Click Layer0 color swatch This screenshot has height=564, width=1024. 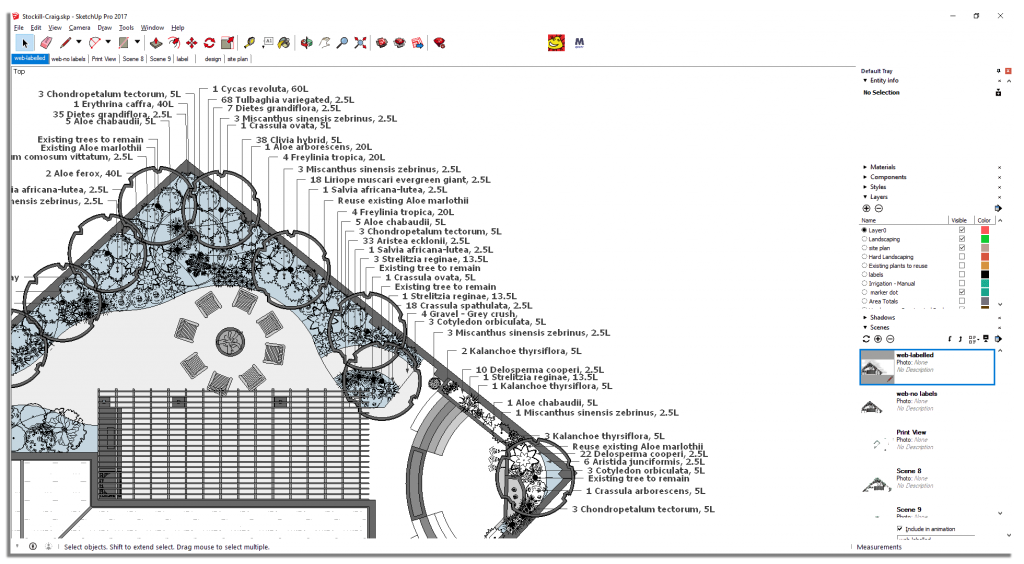click(984, 230)
